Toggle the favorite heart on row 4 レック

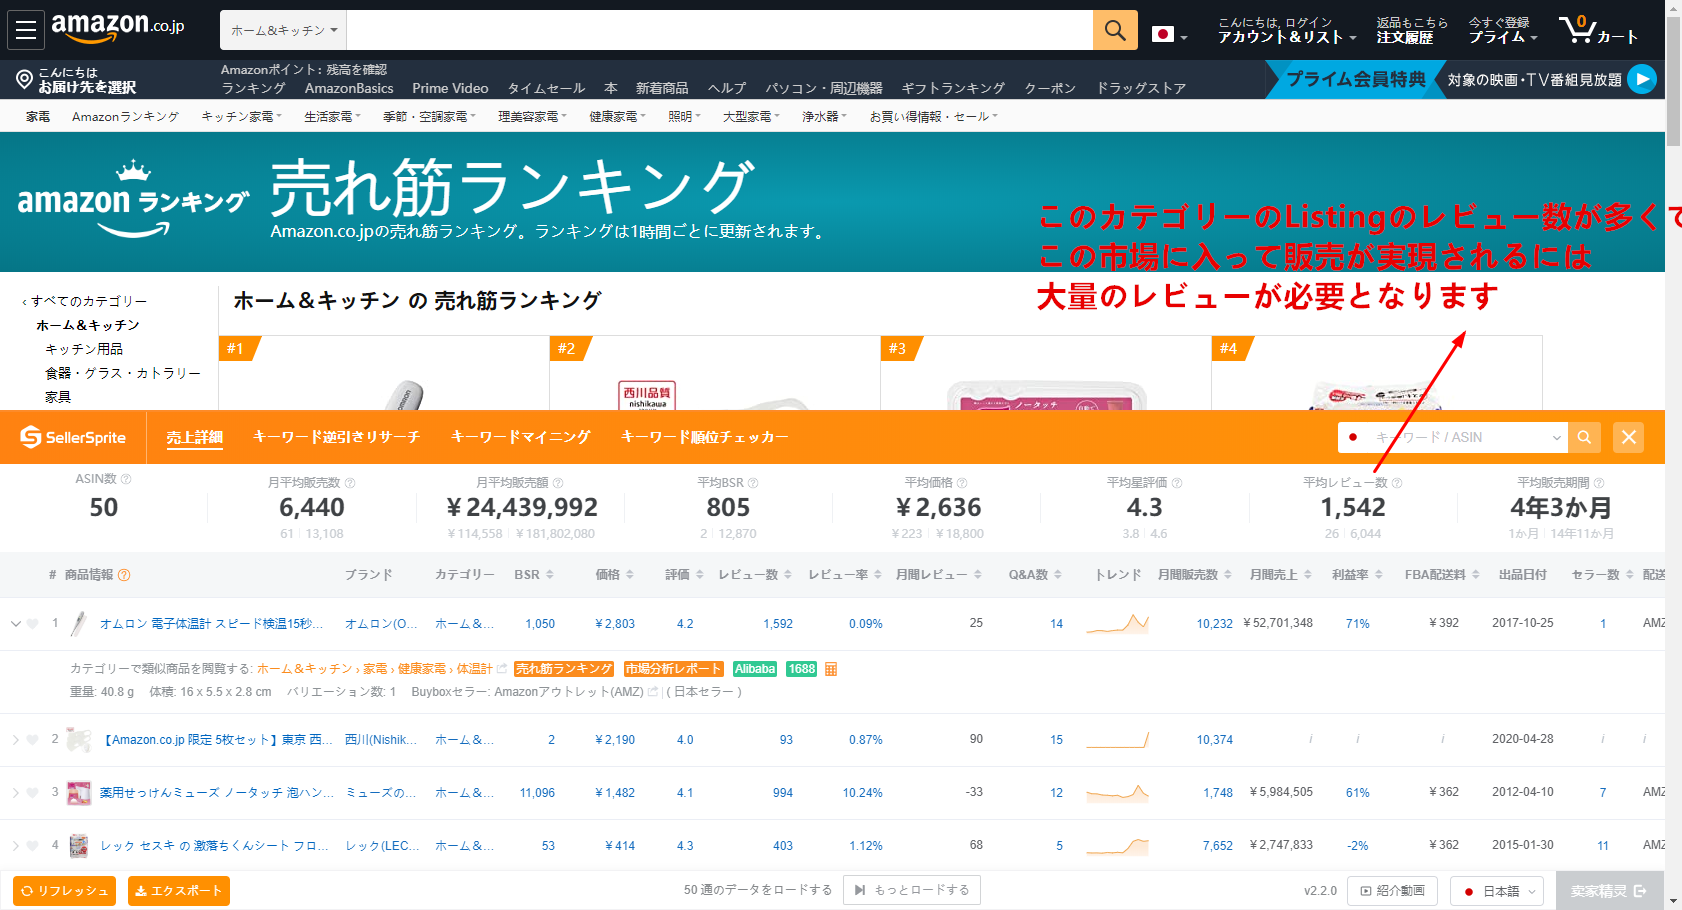[x=33, y=846]
